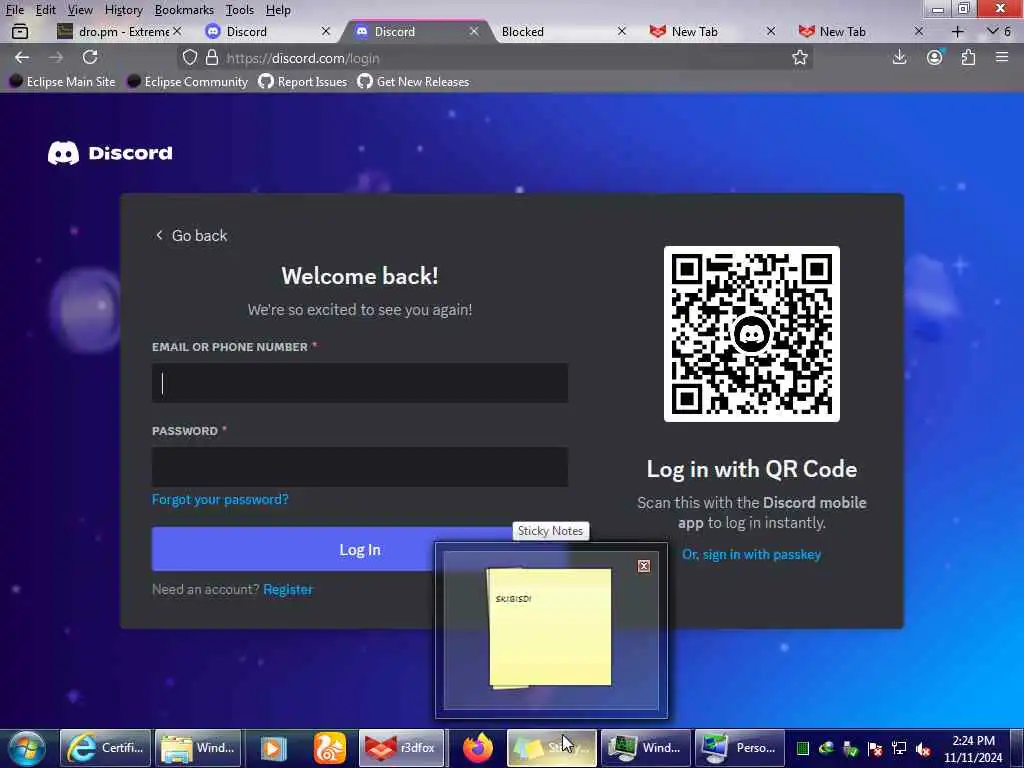Image resolution: width=1024 pixels, height=768 pixels.
Task: Open the browser account profile icon
Action: click(x=935, y=57)
